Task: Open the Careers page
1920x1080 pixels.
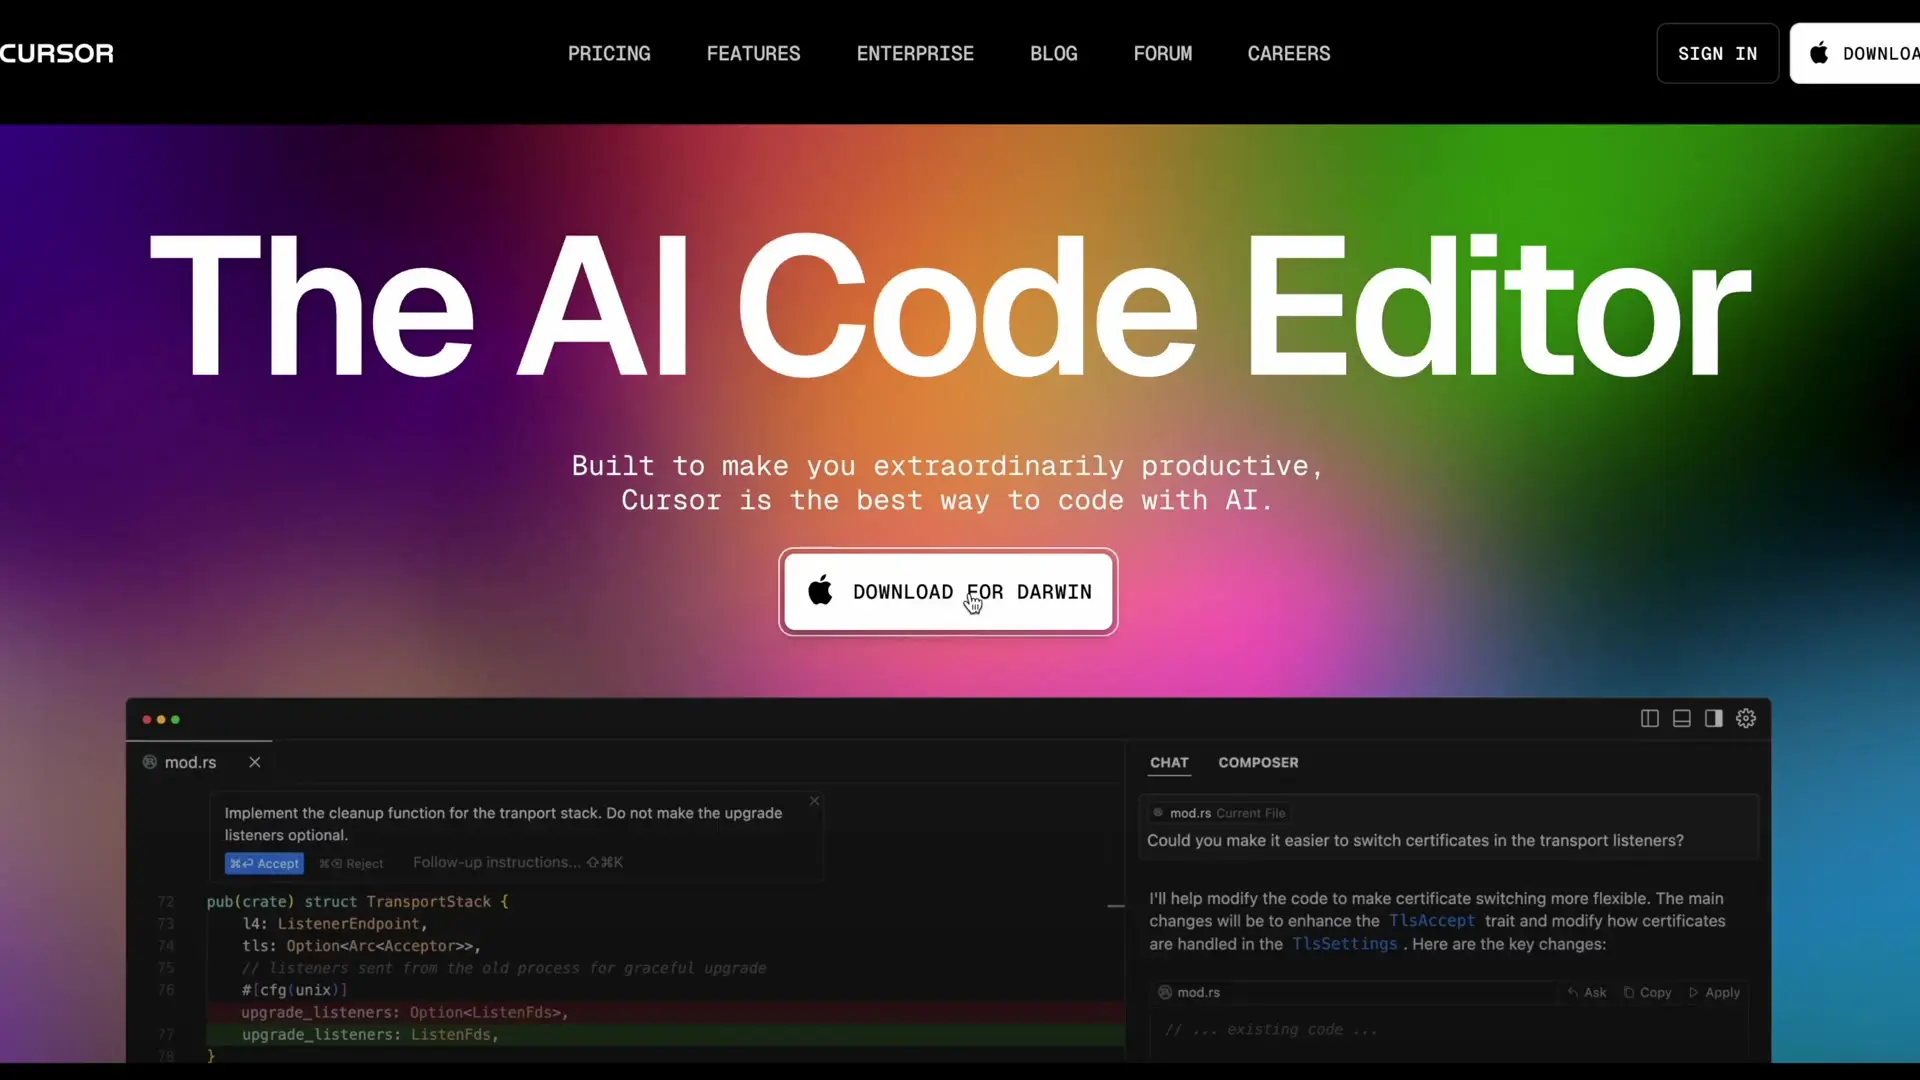Action: pyautogui.click(x=1288, y=53)
